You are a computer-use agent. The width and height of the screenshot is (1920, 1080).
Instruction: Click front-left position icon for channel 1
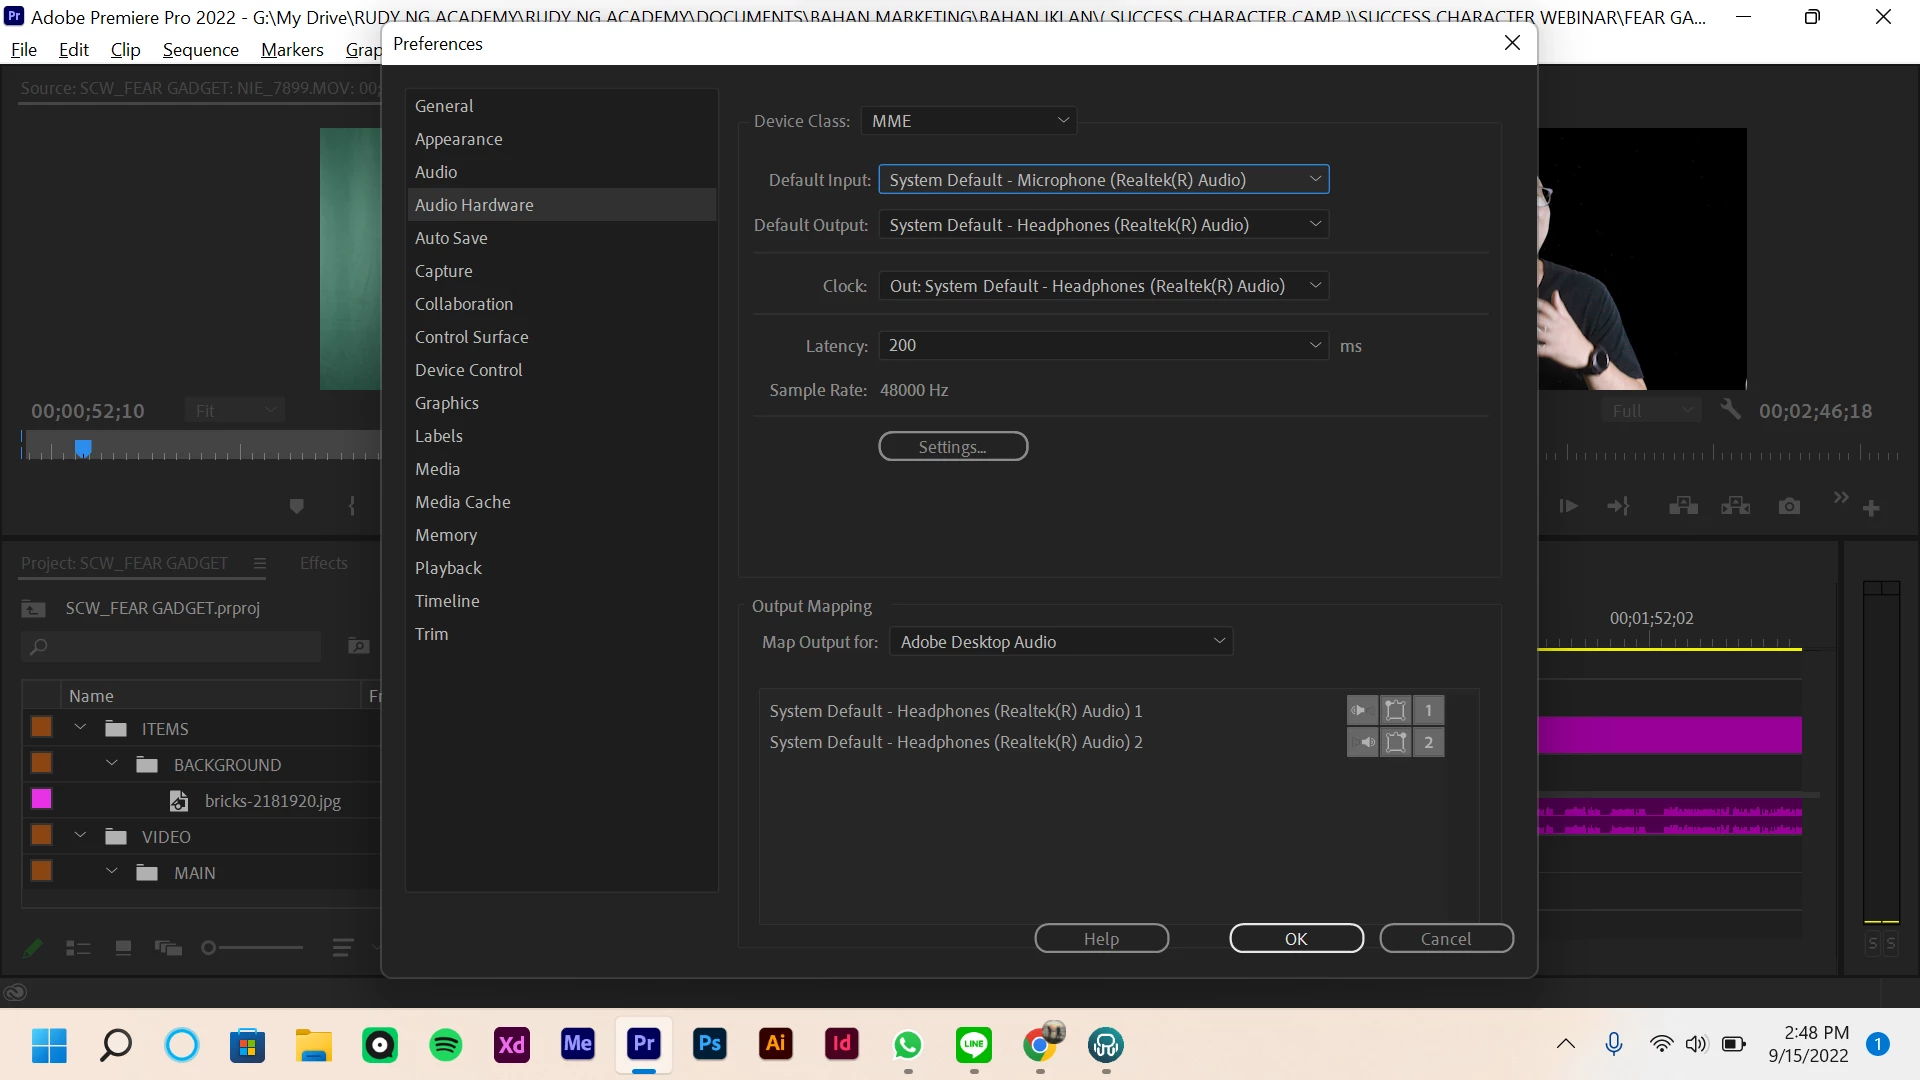point(1395,710)
